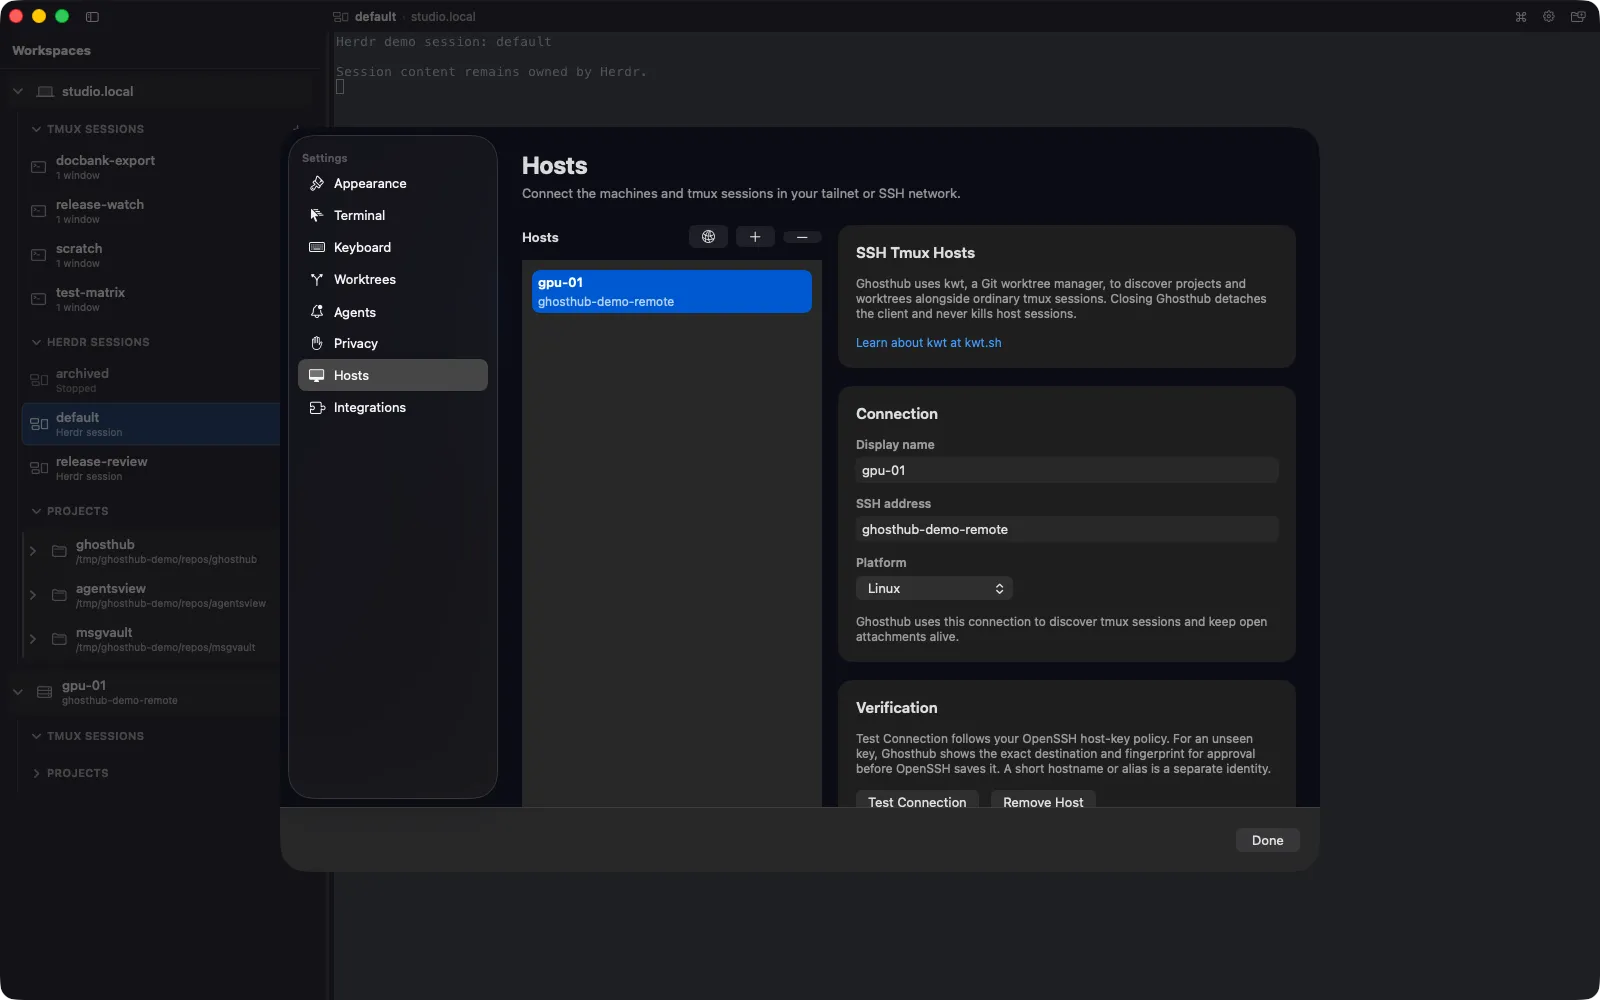This screenshot has width=1600, height=1000.
Task: Click the ghosthub project name in sidebar
Action: click(105, 545)
